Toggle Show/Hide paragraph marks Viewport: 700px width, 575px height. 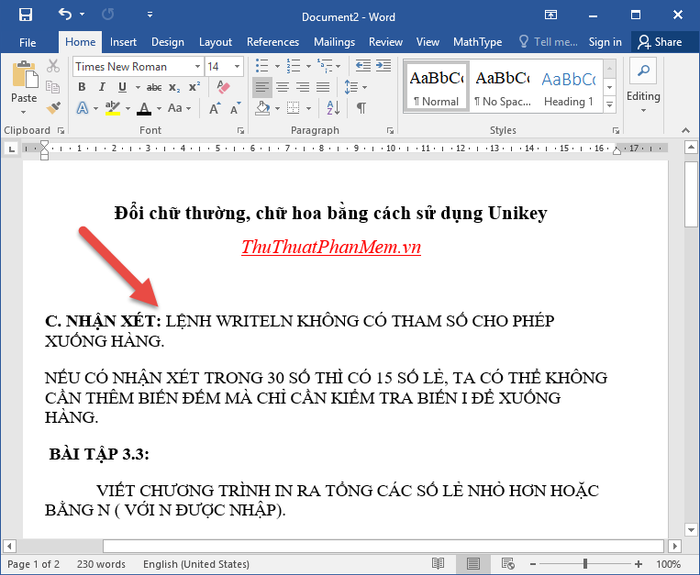coord(361,108)
